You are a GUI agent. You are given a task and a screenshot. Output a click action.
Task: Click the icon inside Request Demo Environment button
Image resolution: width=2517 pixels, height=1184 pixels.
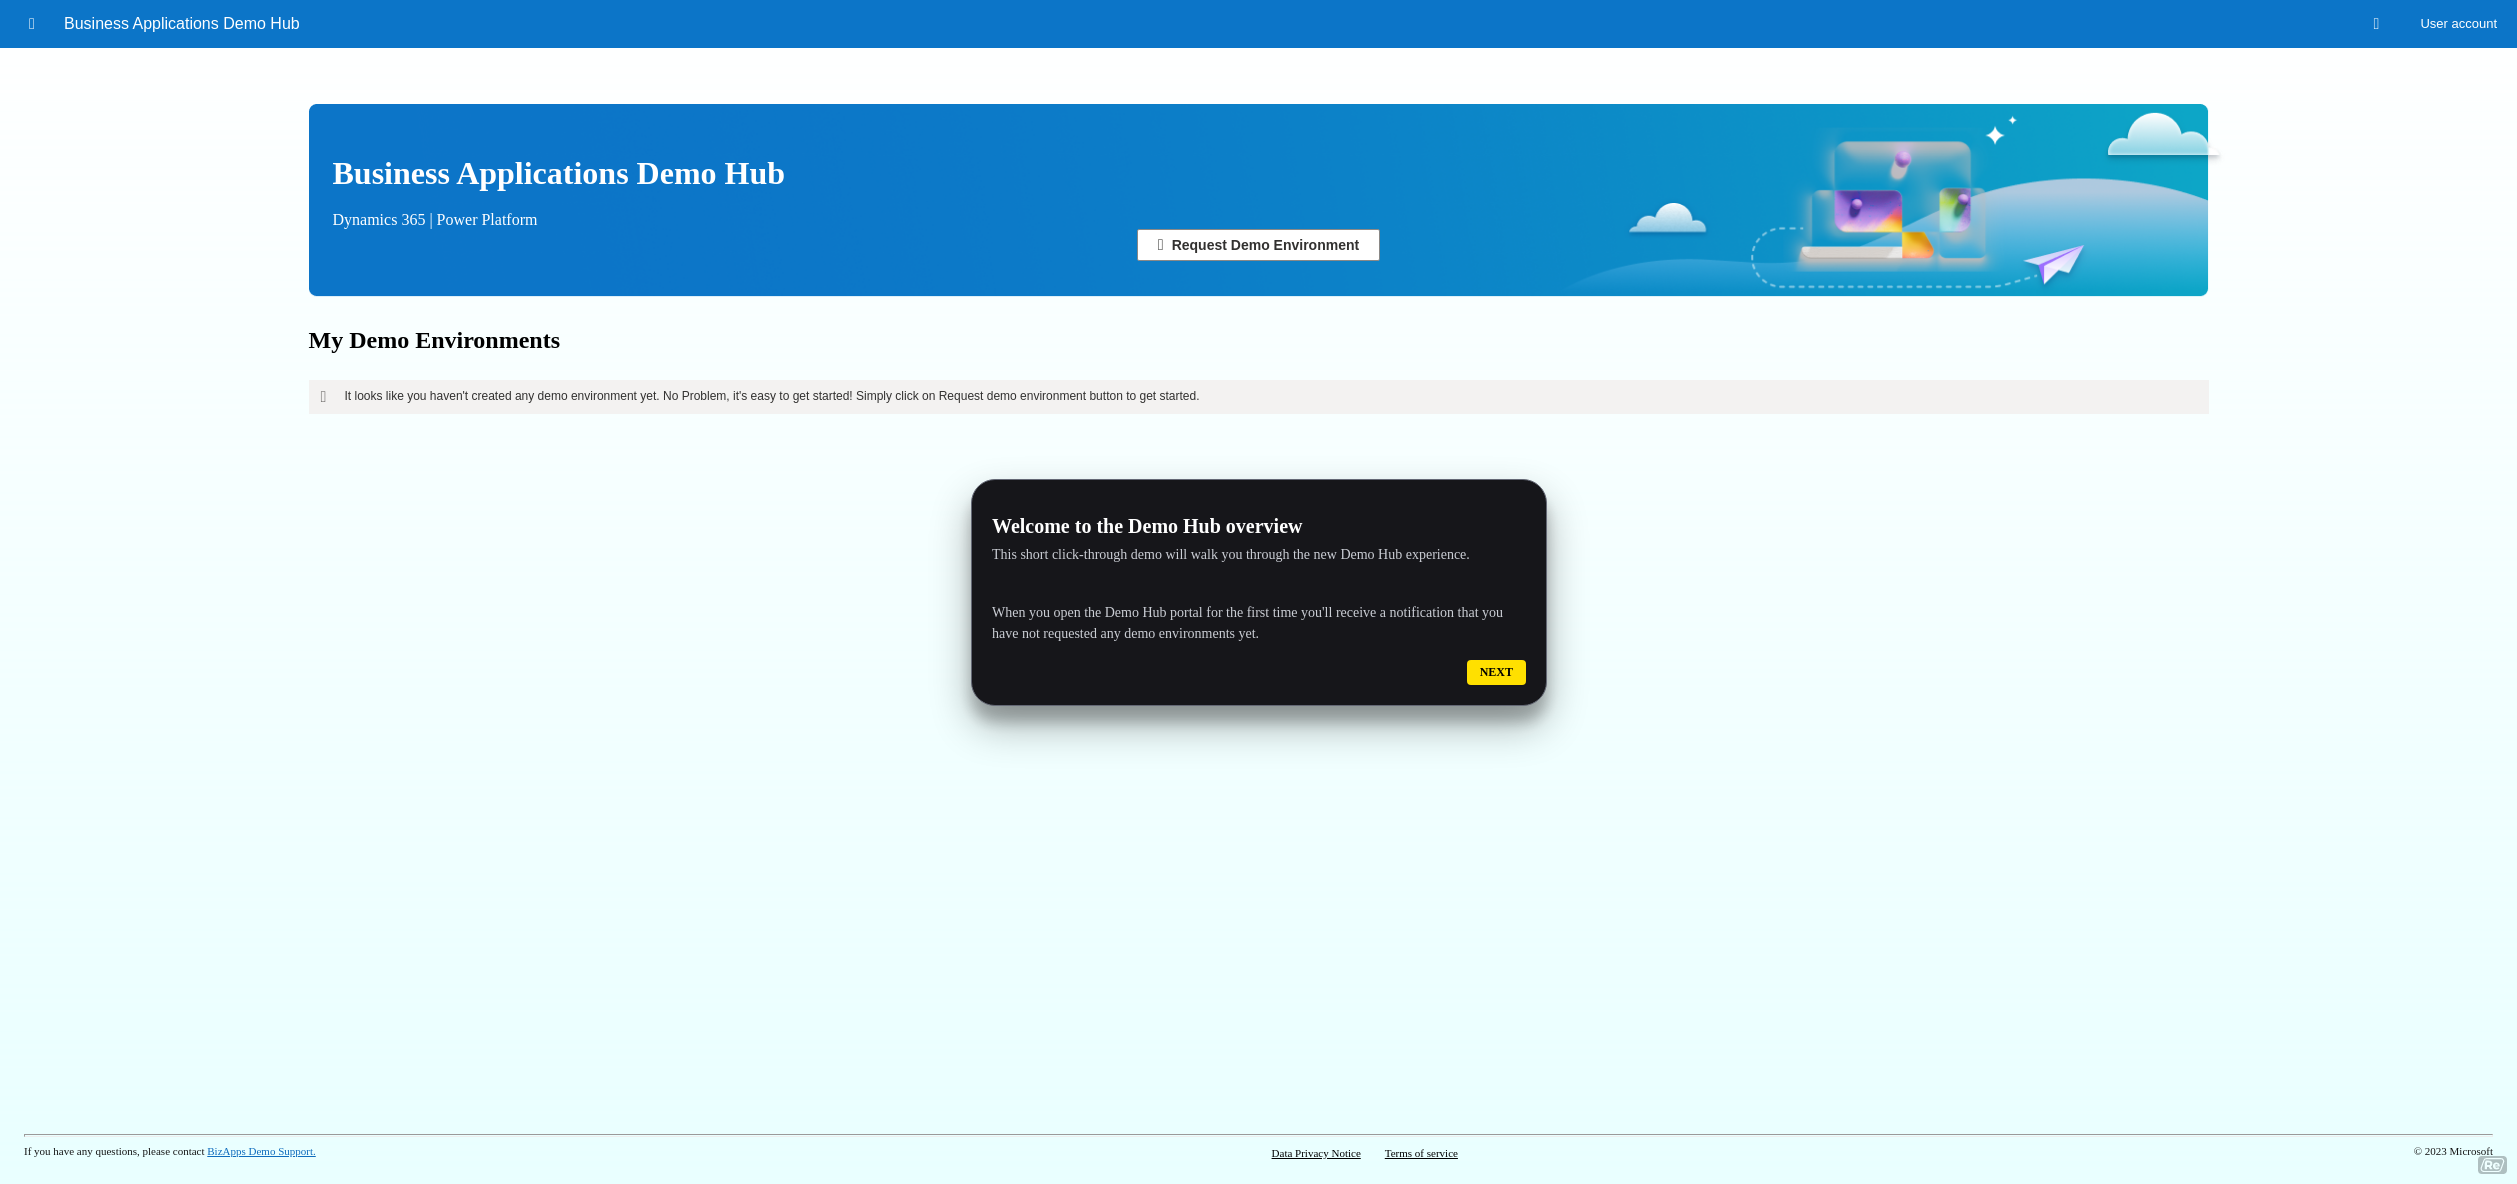tap(1161, 244)
